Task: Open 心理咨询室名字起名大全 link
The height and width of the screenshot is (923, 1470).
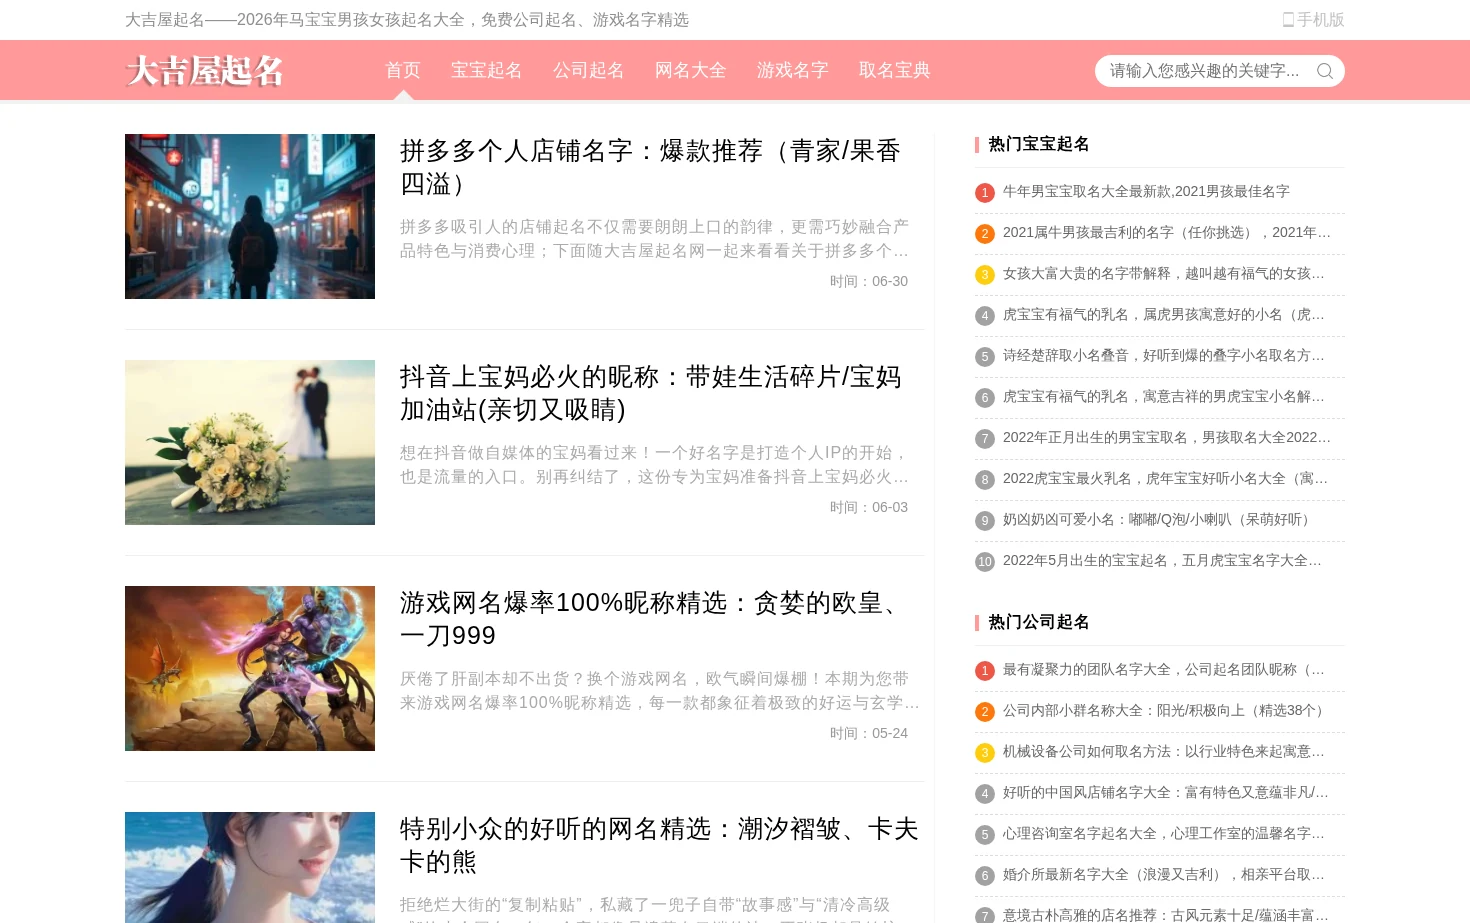Action: coord(1164,833)
